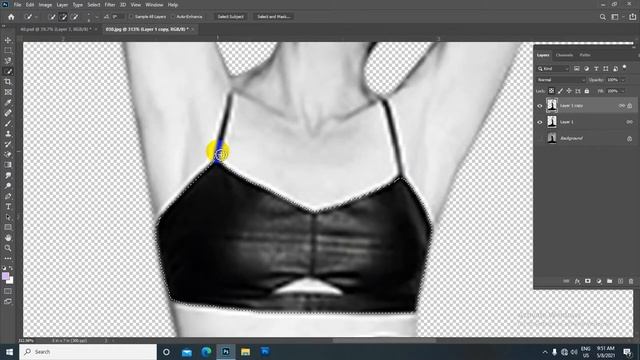Image resolution: width=640 pixels, height=360 pixels.
Task: Go to Home screen icon
Action: coord(11,17)
